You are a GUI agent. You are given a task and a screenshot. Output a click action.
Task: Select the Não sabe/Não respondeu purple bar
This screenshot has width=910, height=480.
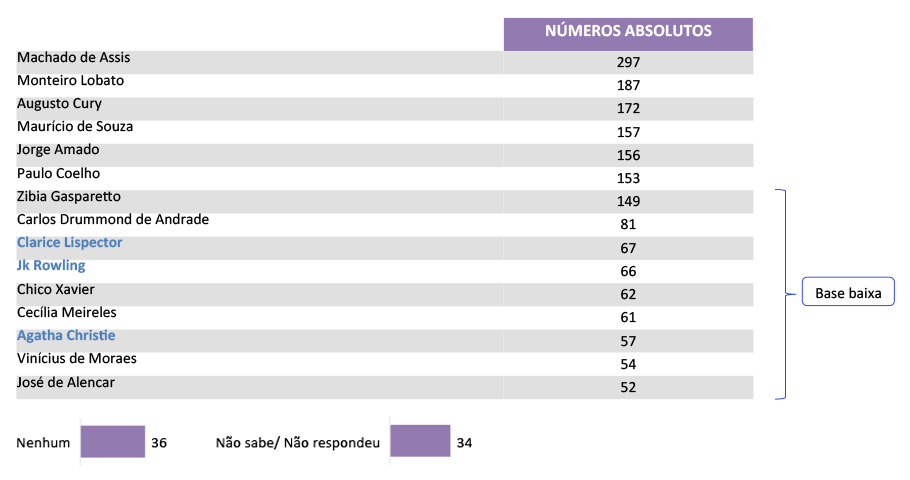pos(420,442)
